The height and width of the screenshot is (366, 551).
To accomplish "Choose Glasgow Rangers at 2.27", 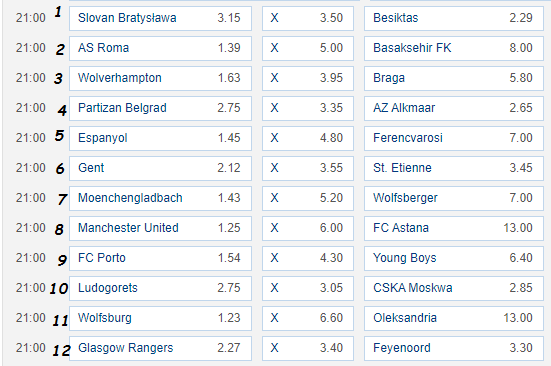I will pos(160,348).
